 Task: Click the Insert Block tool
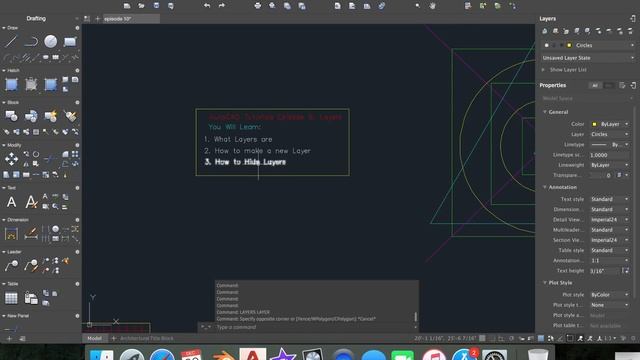pos(11,116)
